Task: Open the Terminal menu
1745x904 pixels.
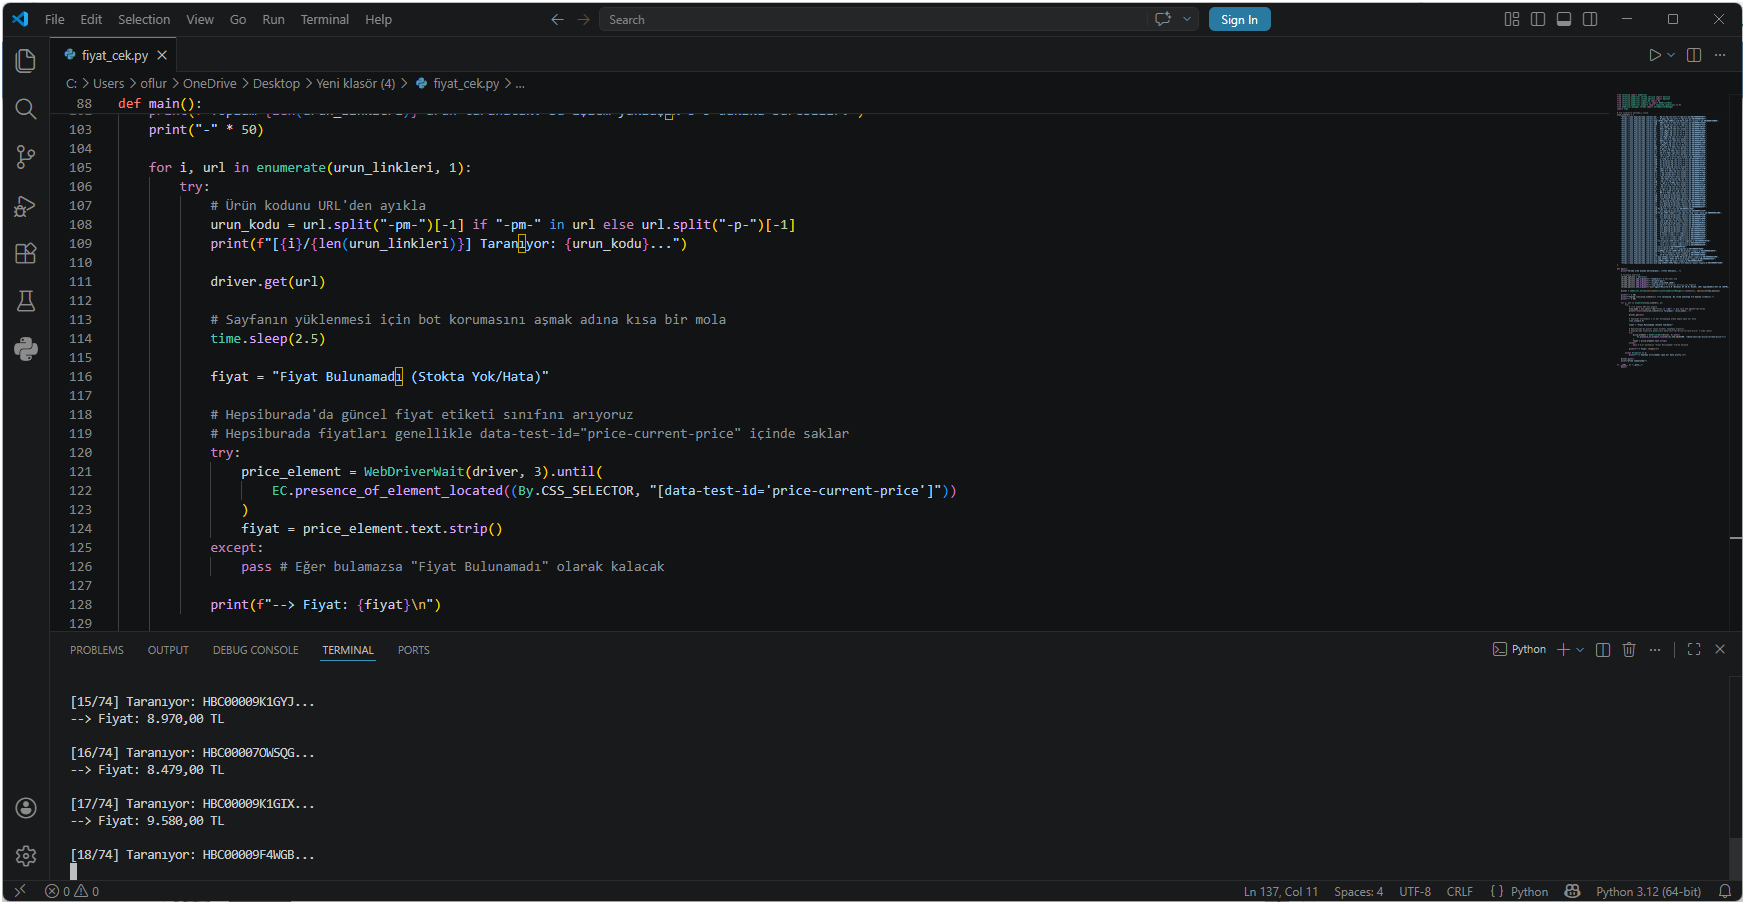Action: pyautogui.click(x=324, y=19)
